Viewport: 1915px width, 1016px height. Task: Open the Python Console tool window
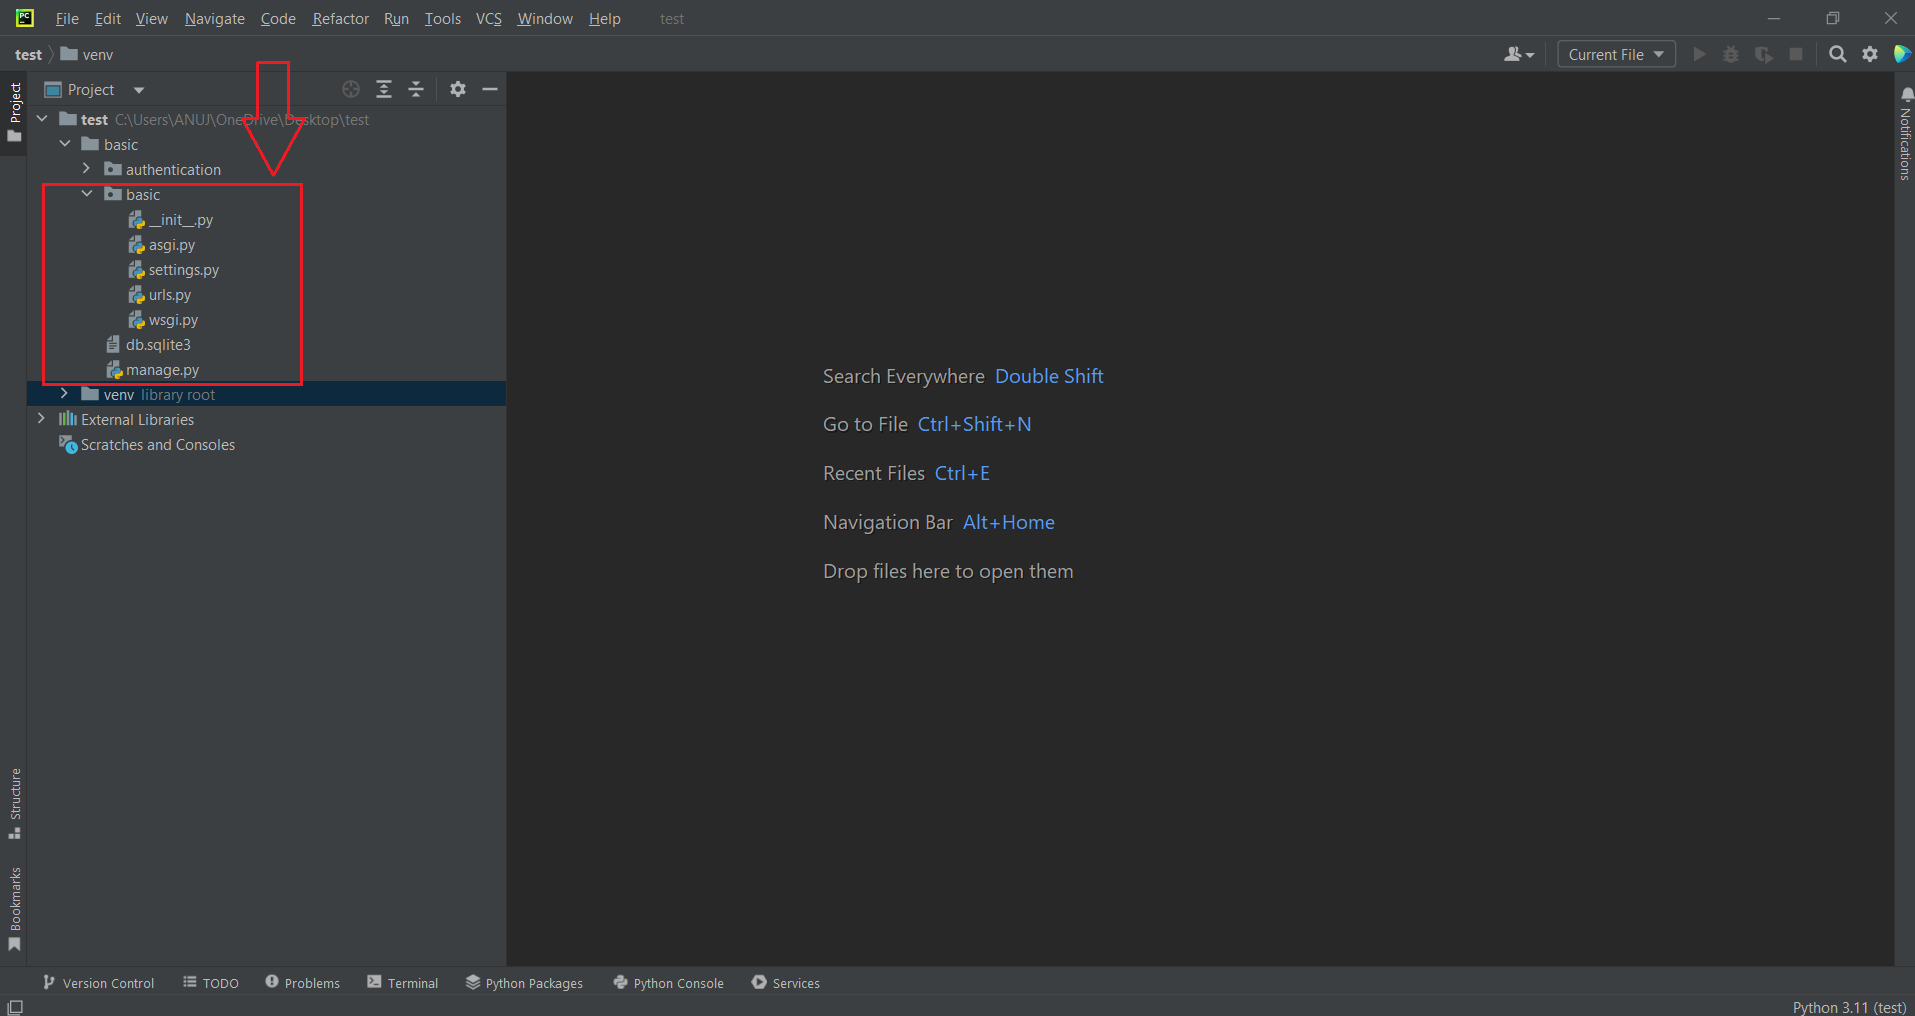(x=668, y=983)
